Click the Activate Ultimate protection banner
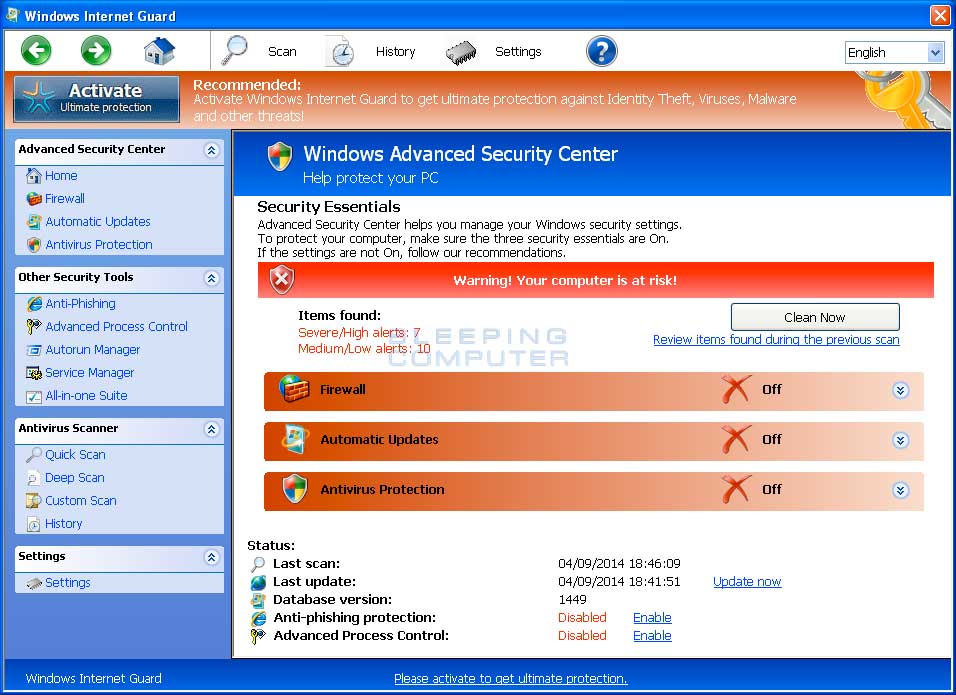The height and width of the screenshot is (695, 956). [95, 98]
